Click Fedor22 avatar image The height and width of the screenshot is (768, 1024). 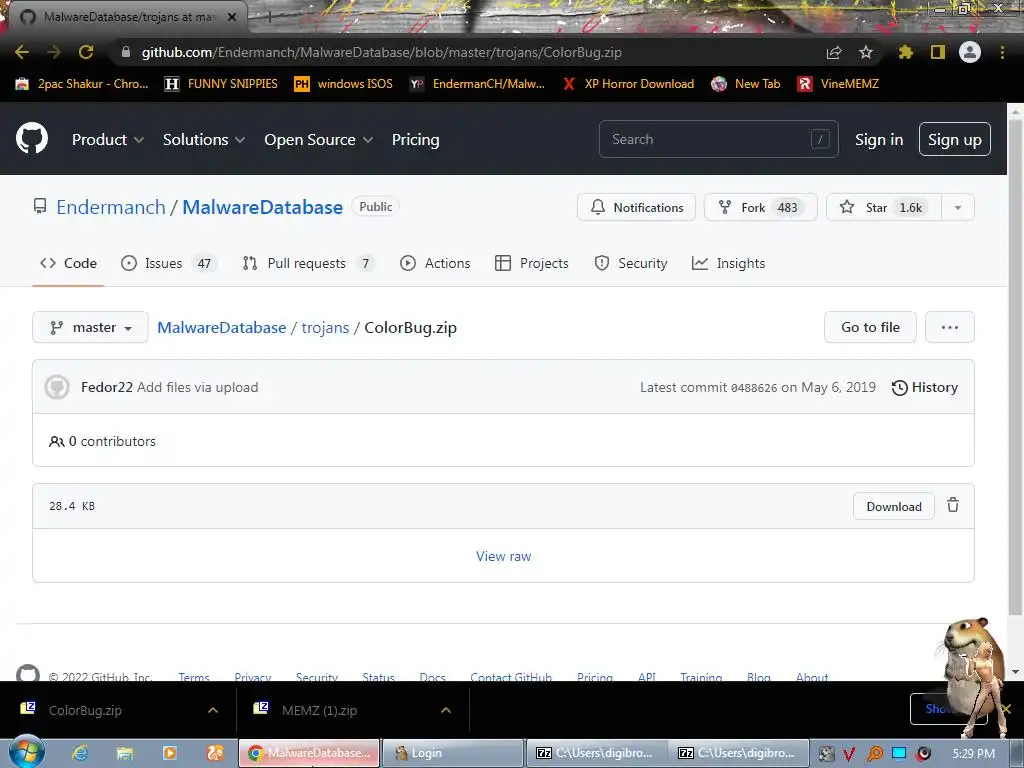point(57,387)
